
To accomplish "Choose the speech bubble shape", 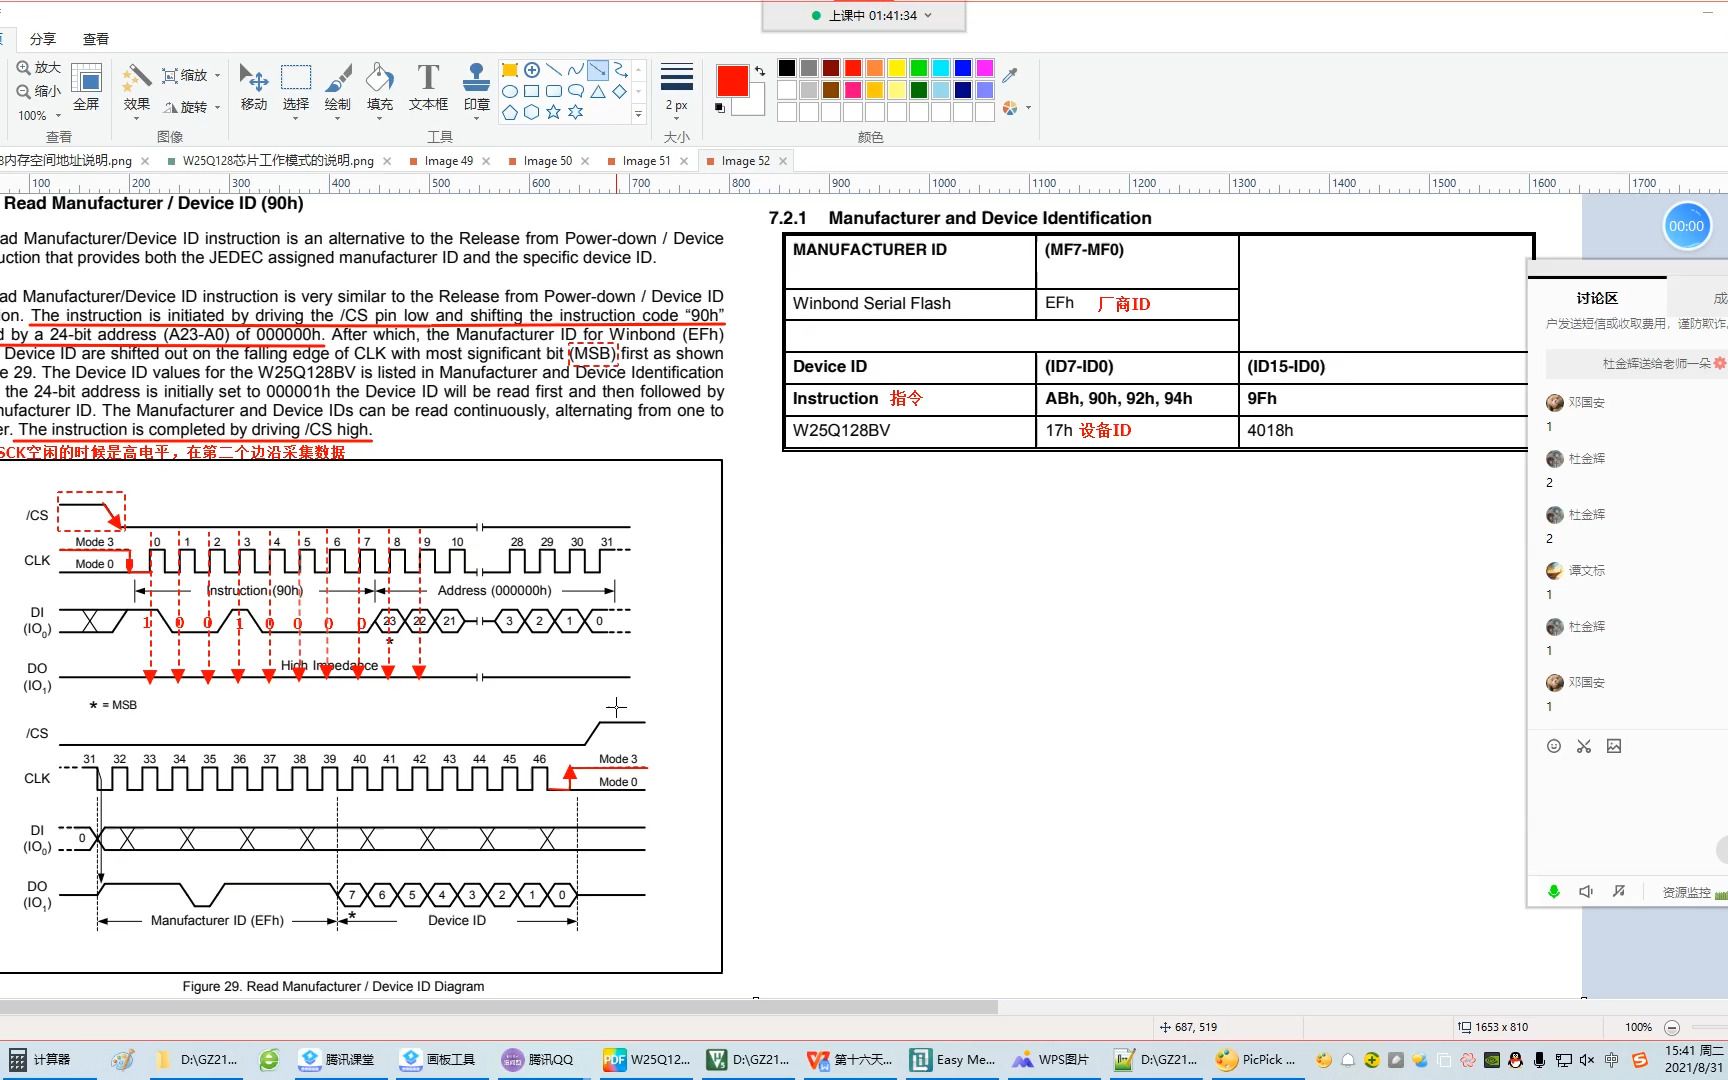I will coord(576,91).
